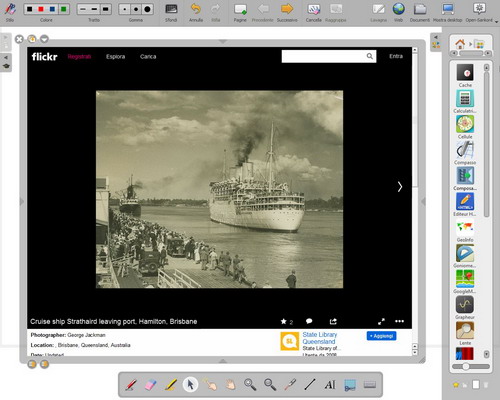
Task: Choose the black pen color
Action: point(30,9)
